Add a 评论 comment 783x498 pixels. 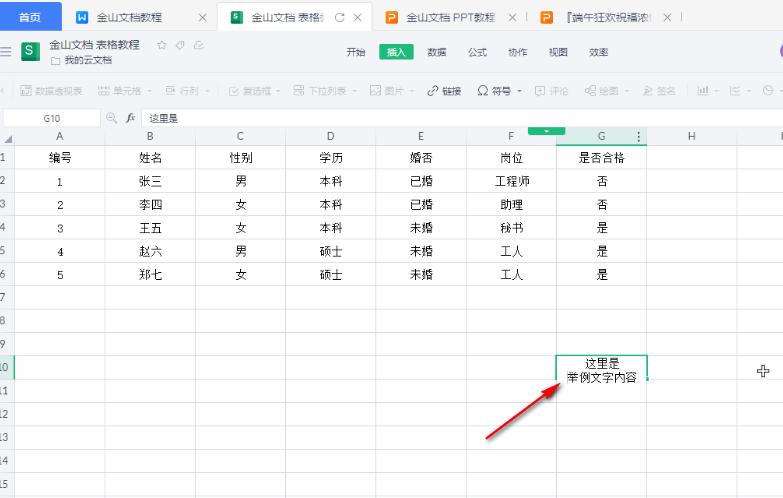point(552,91)
